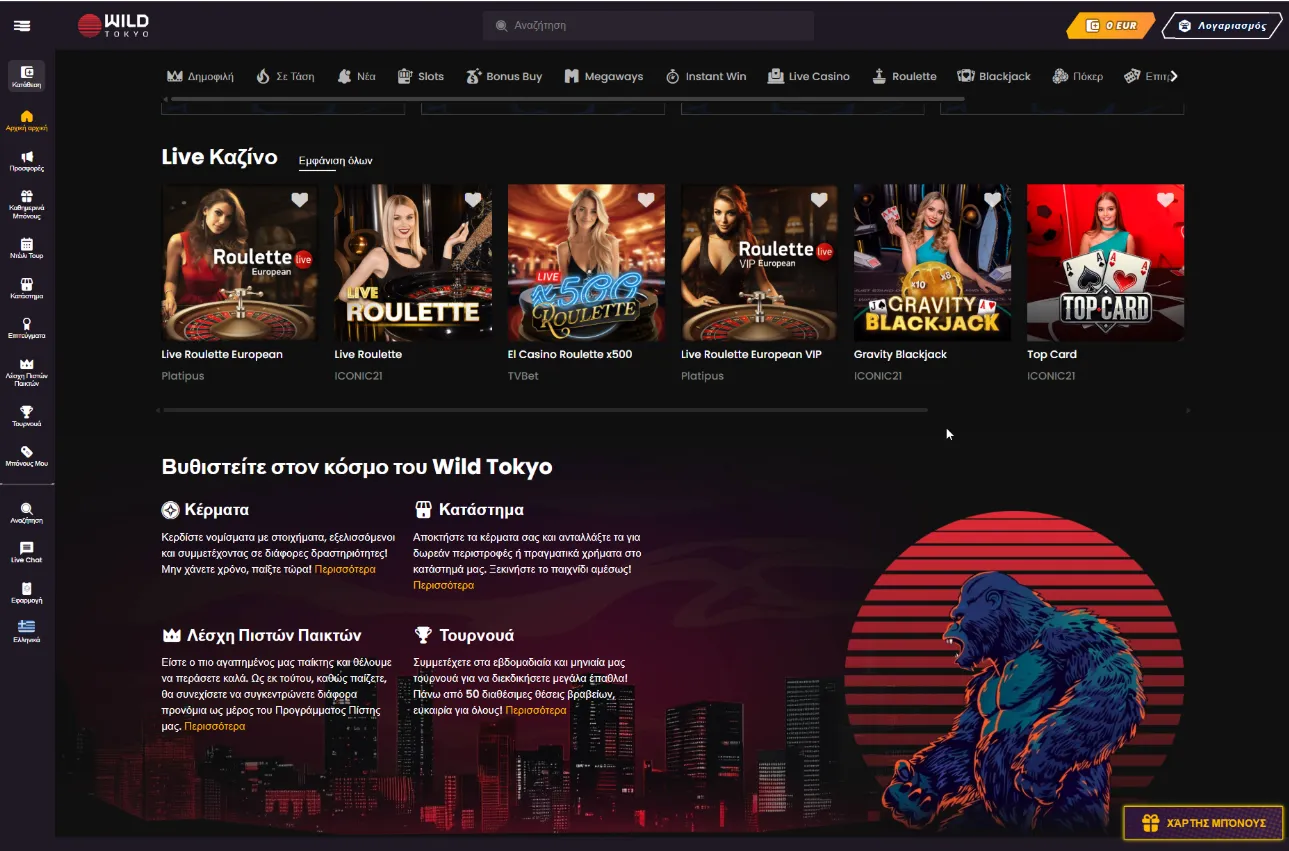Screen dimensions: 1289x851
Task: Select the Roulette category tab
Action: coord(904,76)
